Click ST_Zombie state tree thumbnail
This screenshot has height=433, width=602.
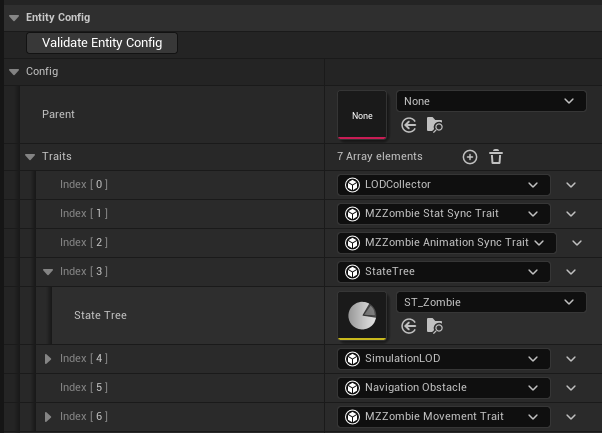(362, 315)
